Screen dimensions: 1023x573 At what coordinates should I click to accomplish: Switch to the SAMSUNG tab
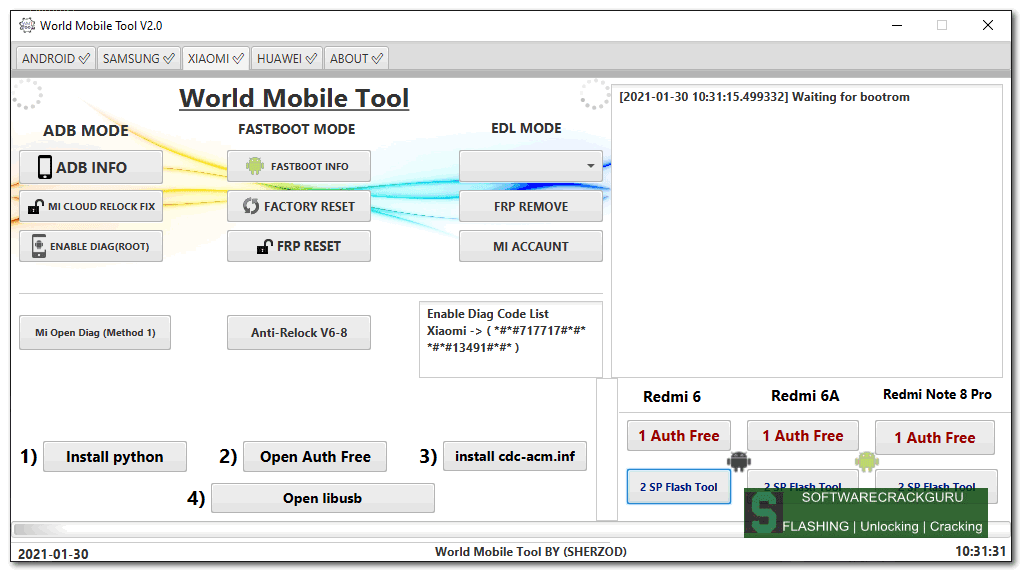138,59
